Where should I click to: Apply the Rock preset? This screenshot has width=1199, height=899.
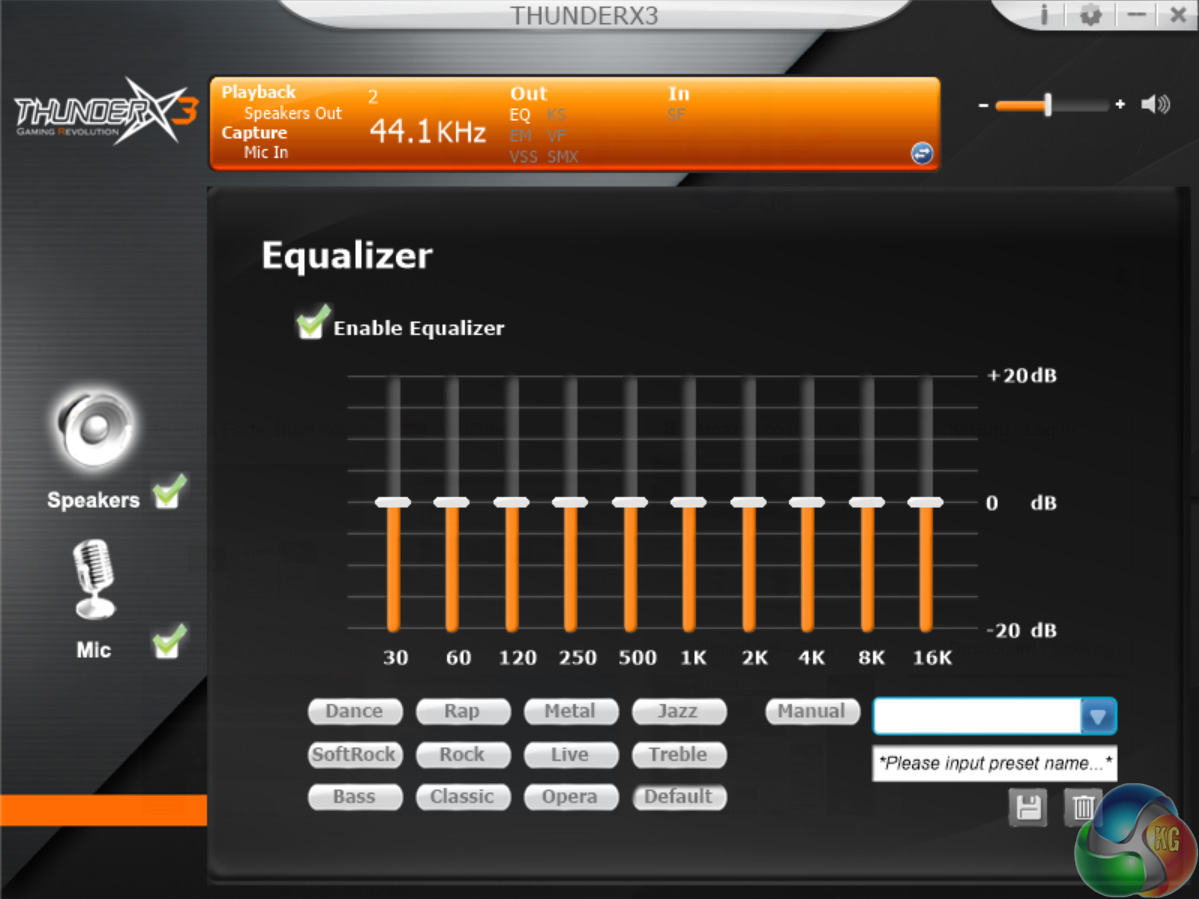tap(463, 755)
